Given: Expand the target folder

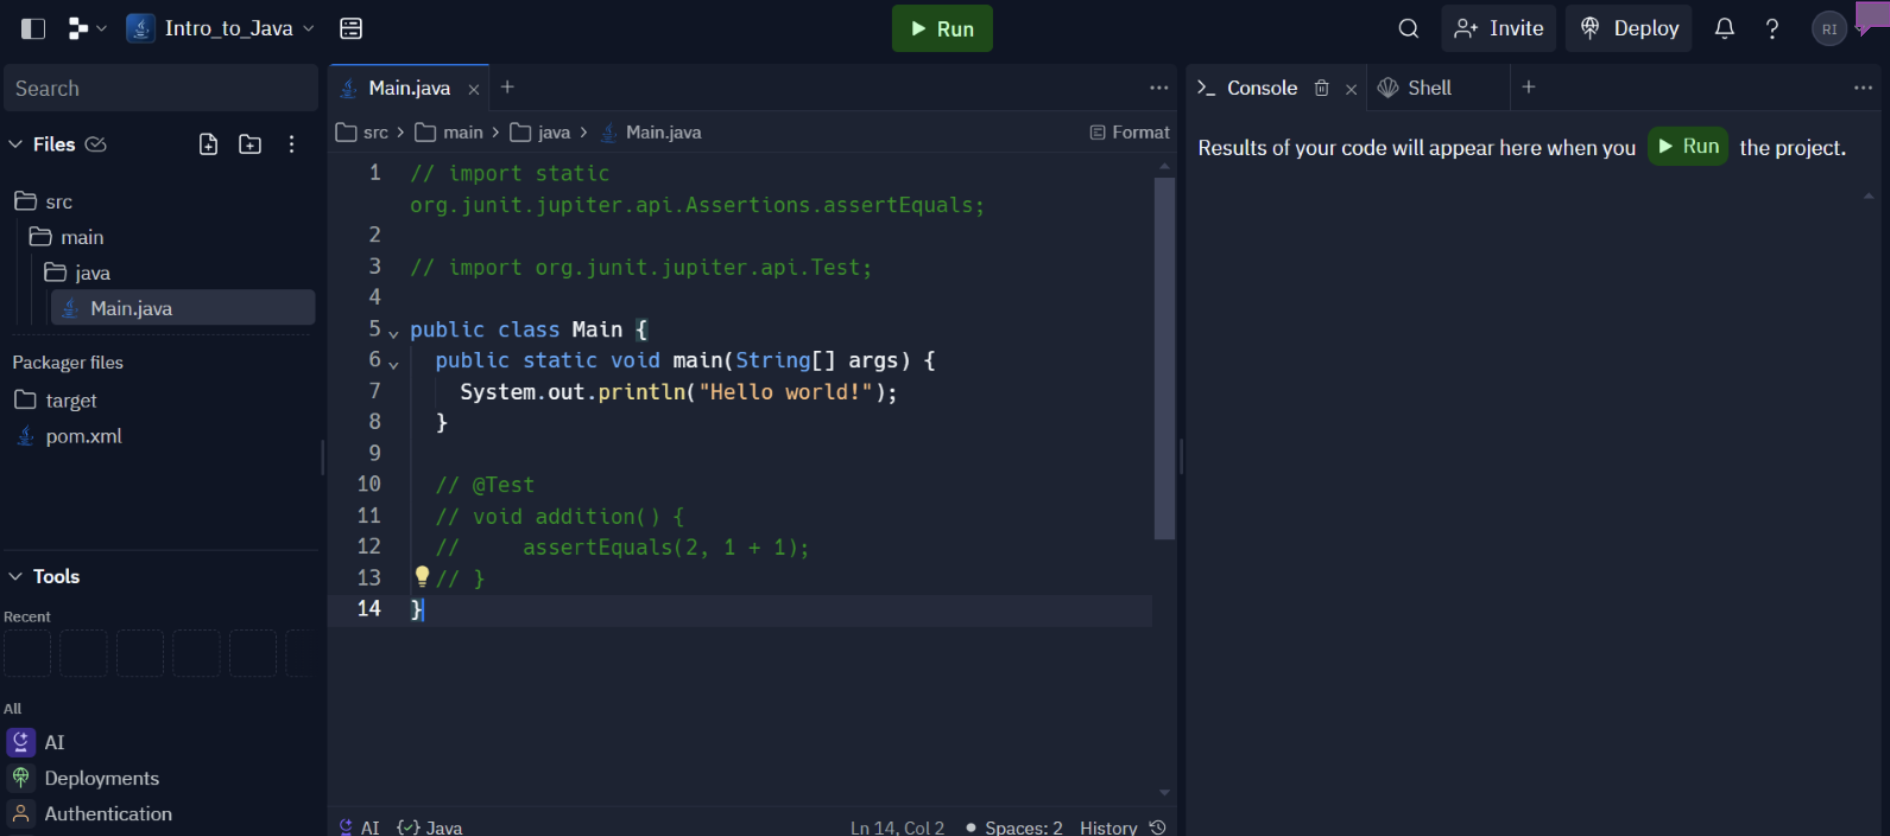Looking at the screenshot, I should click(x=56, y=400).
